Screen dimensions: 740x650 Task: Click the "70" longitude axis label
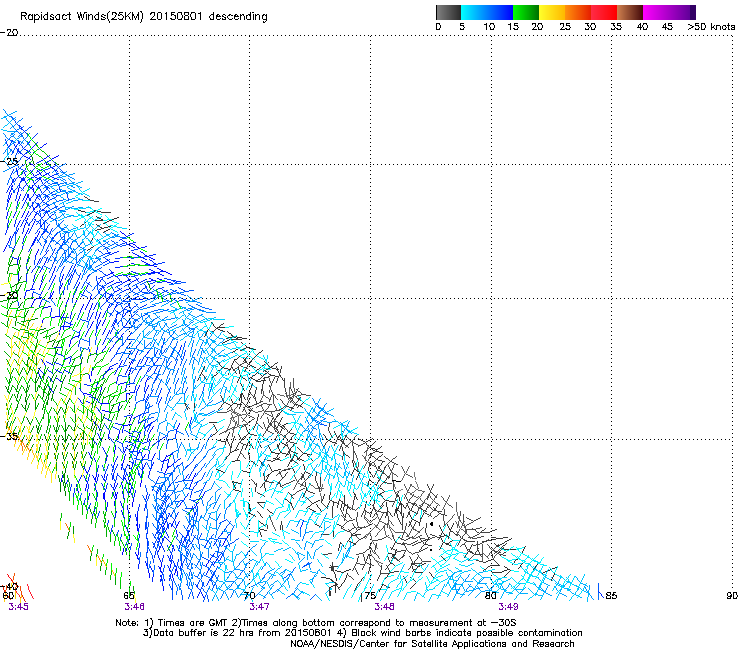click(x=250, y=596)
